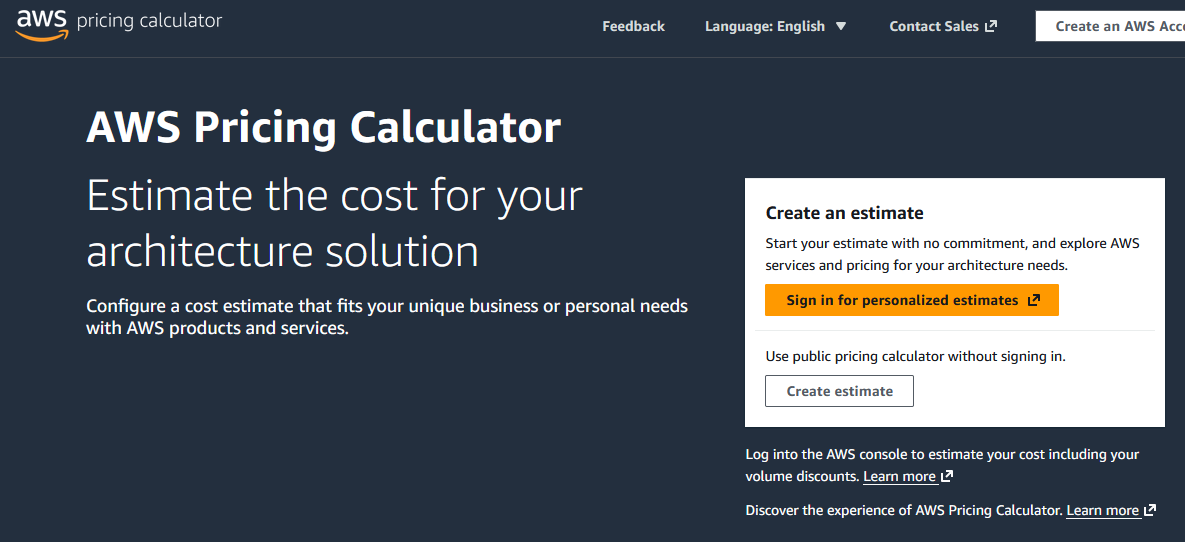Click external-link icon beside Contact Sales

pos(991,26)
